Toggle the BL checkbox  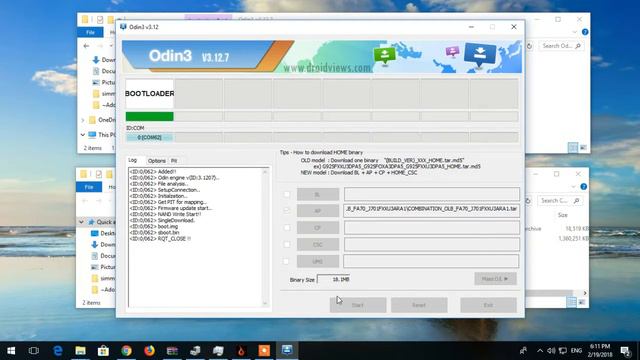tap(287, 195)
